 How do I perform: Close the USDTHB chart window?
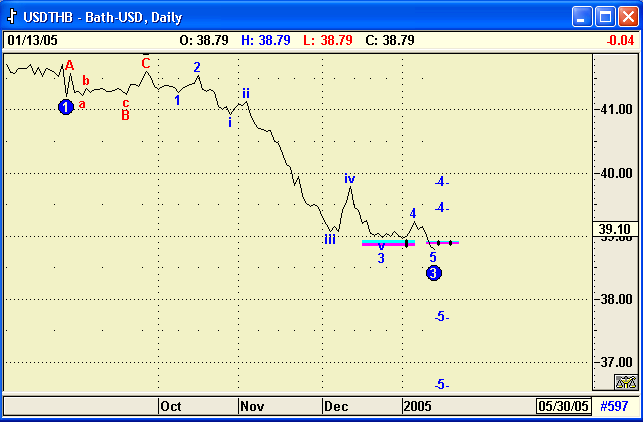point(628,17)
